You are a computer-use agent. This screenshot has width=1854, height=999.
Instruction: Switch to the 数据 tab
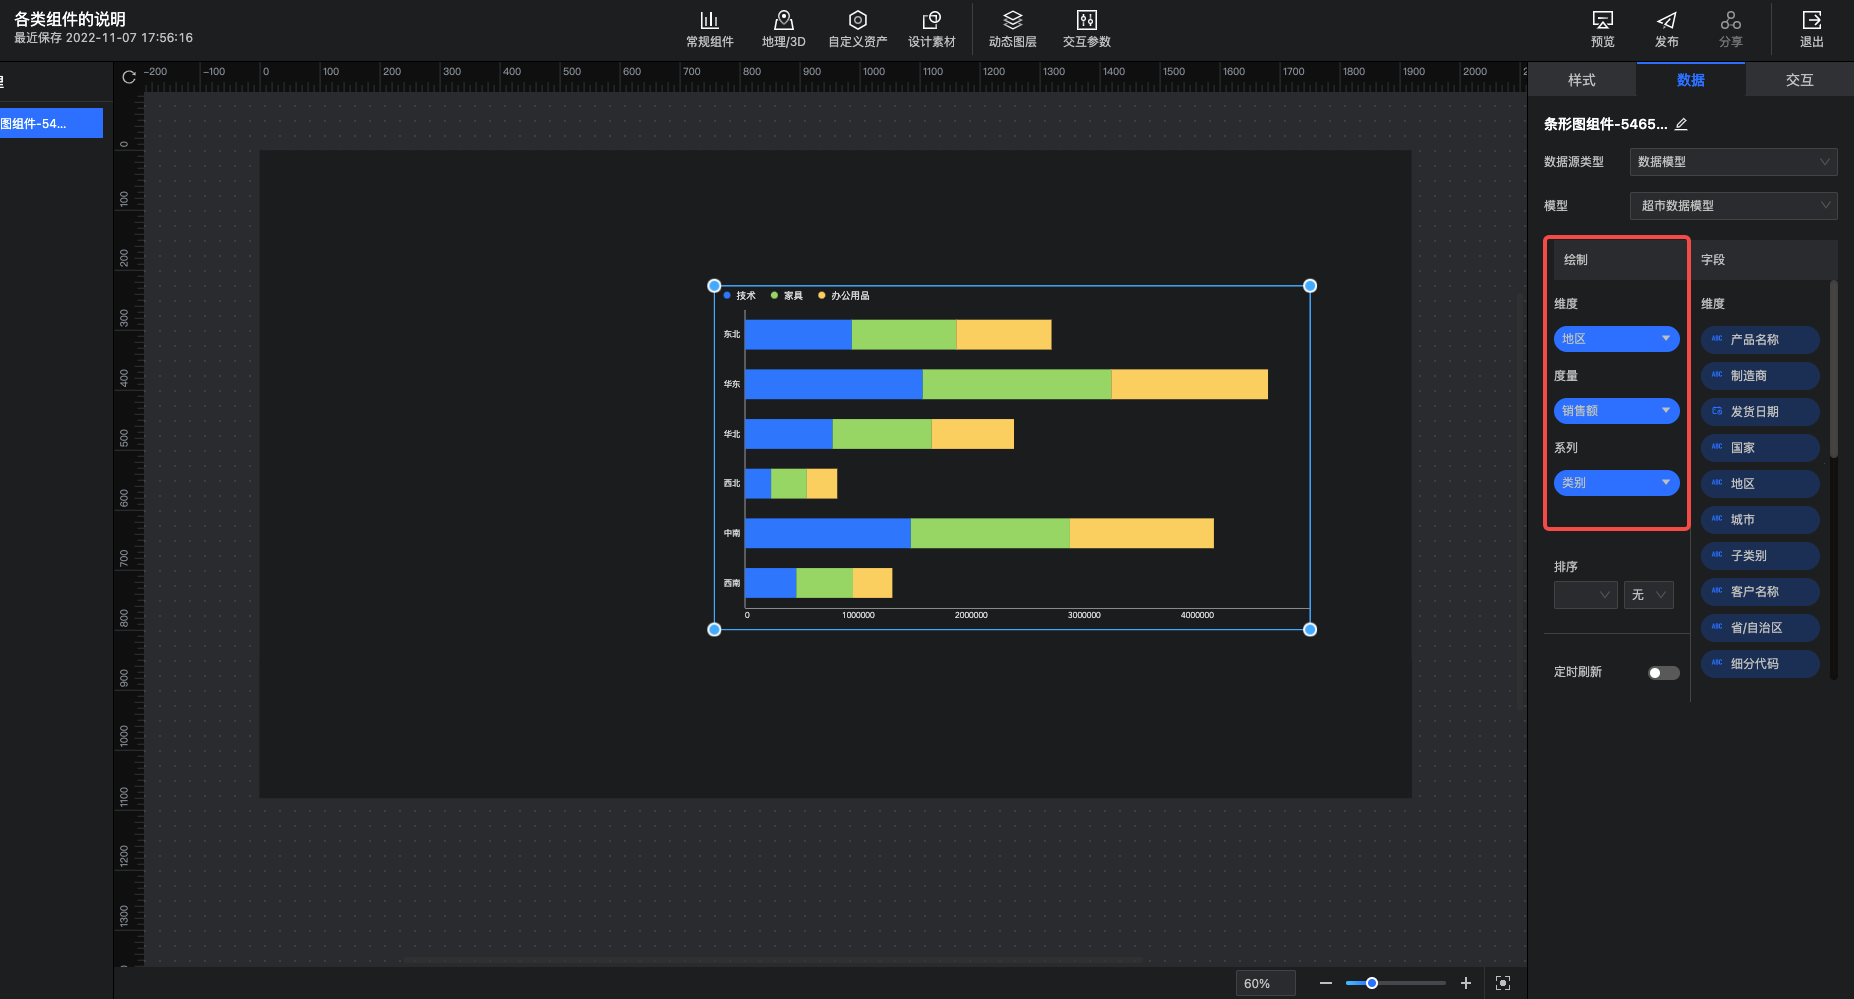coord(1691,80)
